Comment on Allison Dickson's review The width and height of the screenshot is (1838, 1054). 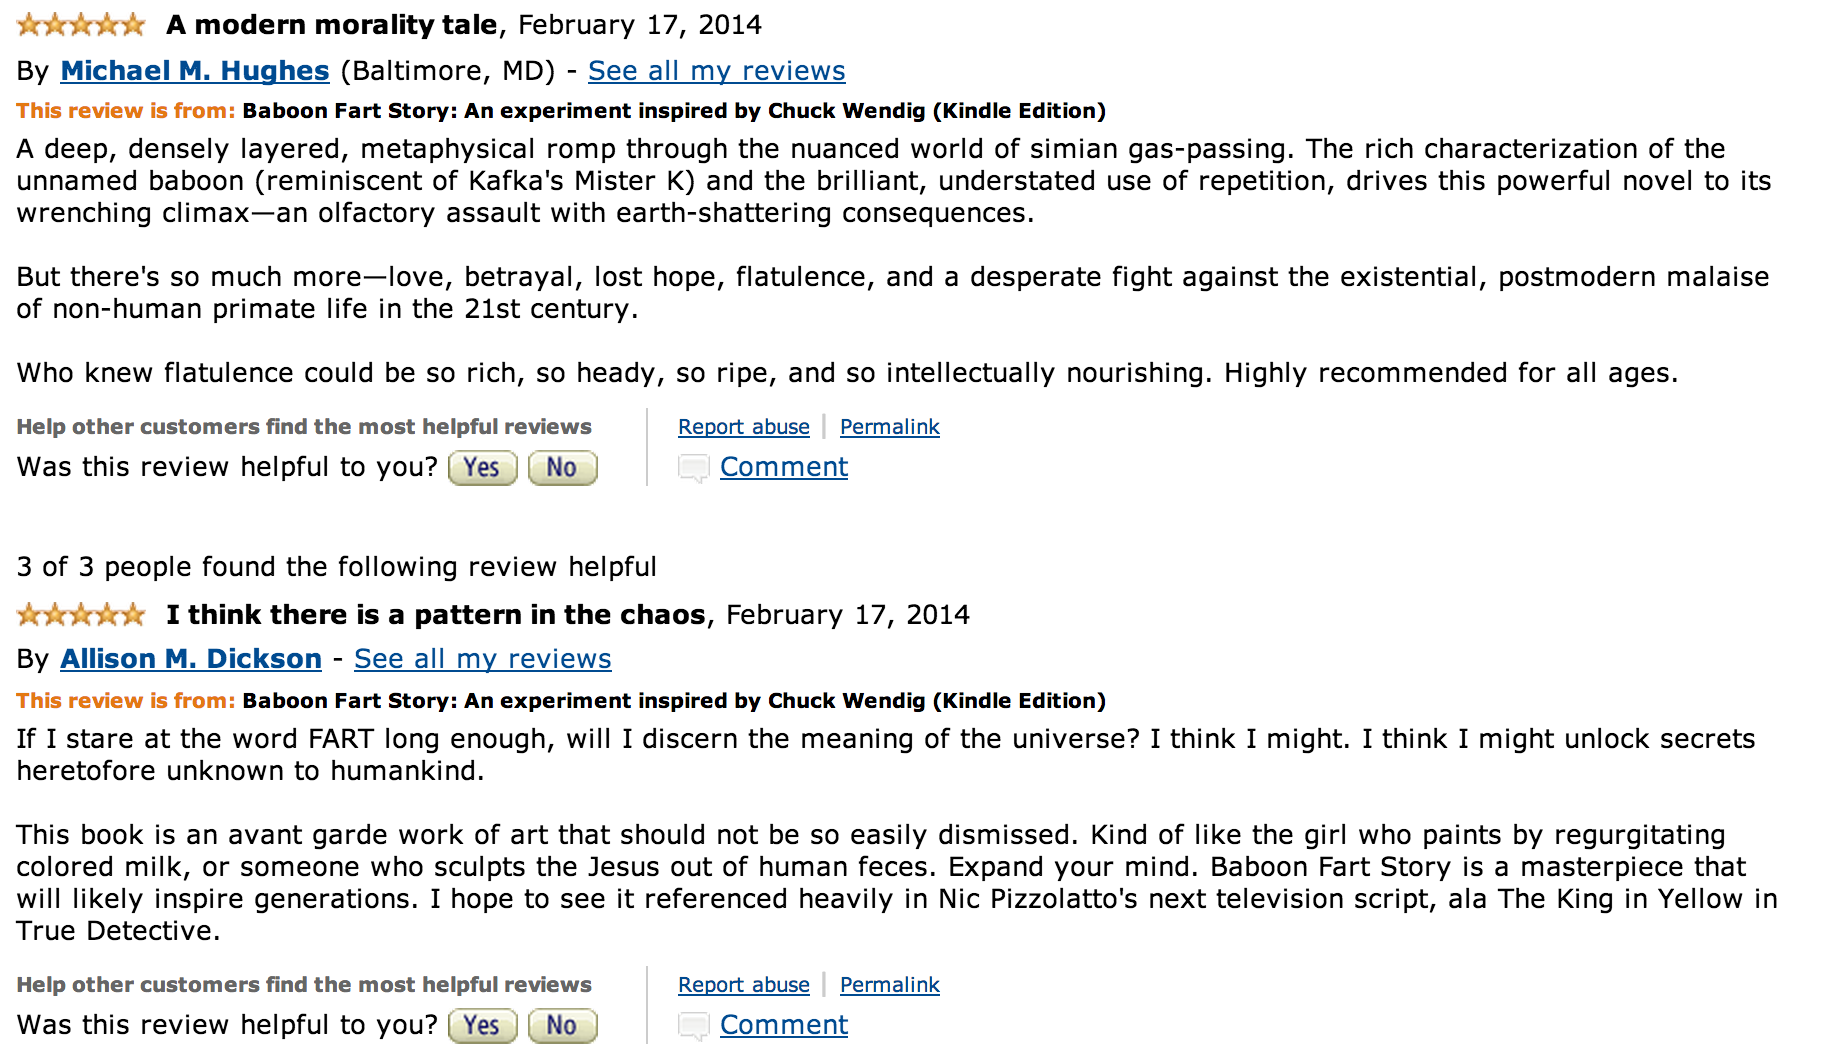783,1025
